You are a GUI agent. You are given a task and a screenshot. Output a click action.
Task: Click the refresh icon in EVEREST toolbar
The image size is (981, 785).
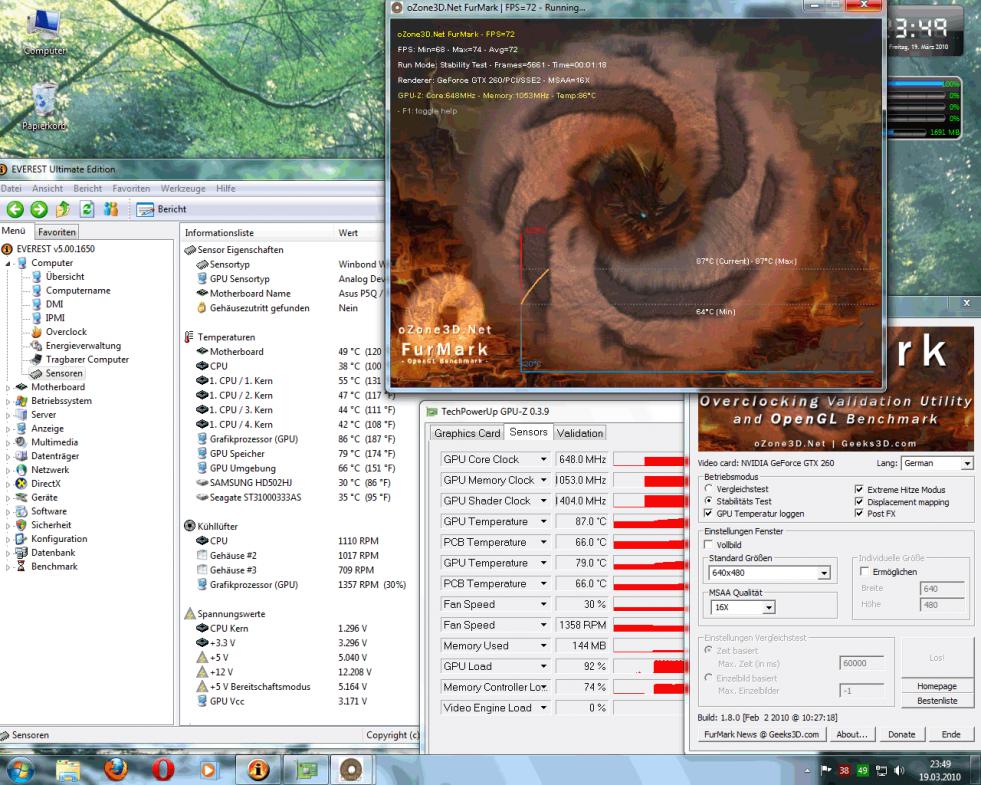pyautogui.click(x=87, y=209)
